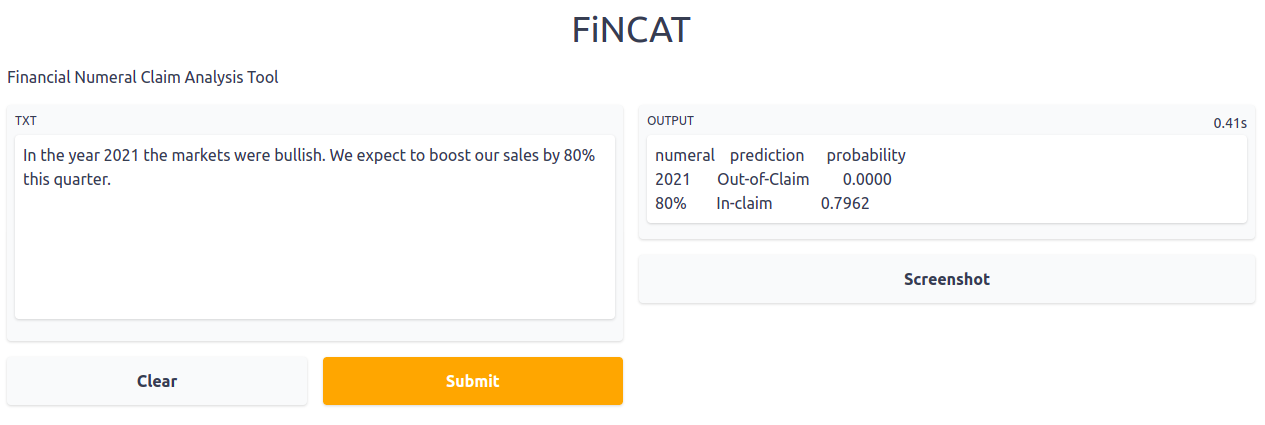Image resolution: width=1265 pixels, height=425 pixels.
Task: Click the 0.0000 probability value
Action: [867, 180]
